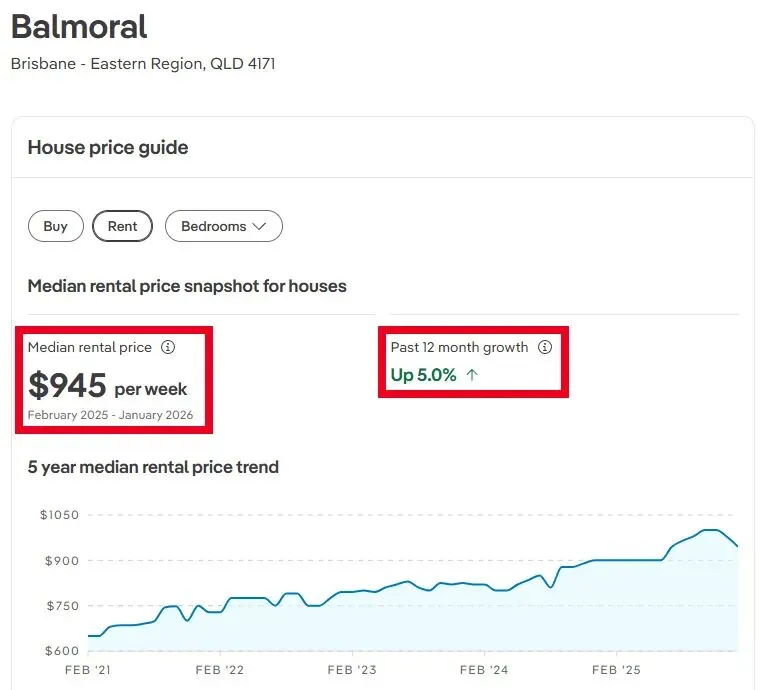
Task: Click the Brisbane - Eastern Region, QLD 4171 text
Action: [143, 64]
